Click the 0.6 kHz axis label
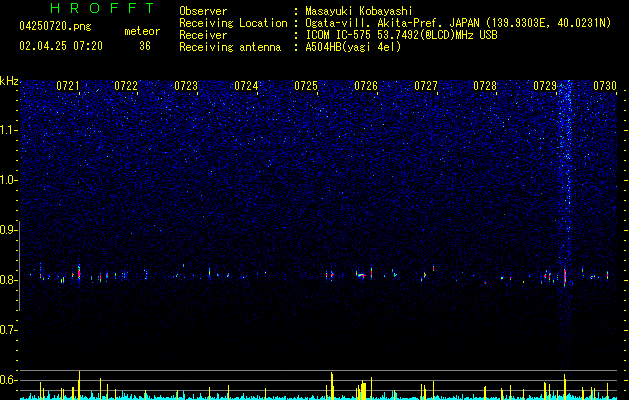629x400 pixels. pyautogui.click(x=8, y=380)
